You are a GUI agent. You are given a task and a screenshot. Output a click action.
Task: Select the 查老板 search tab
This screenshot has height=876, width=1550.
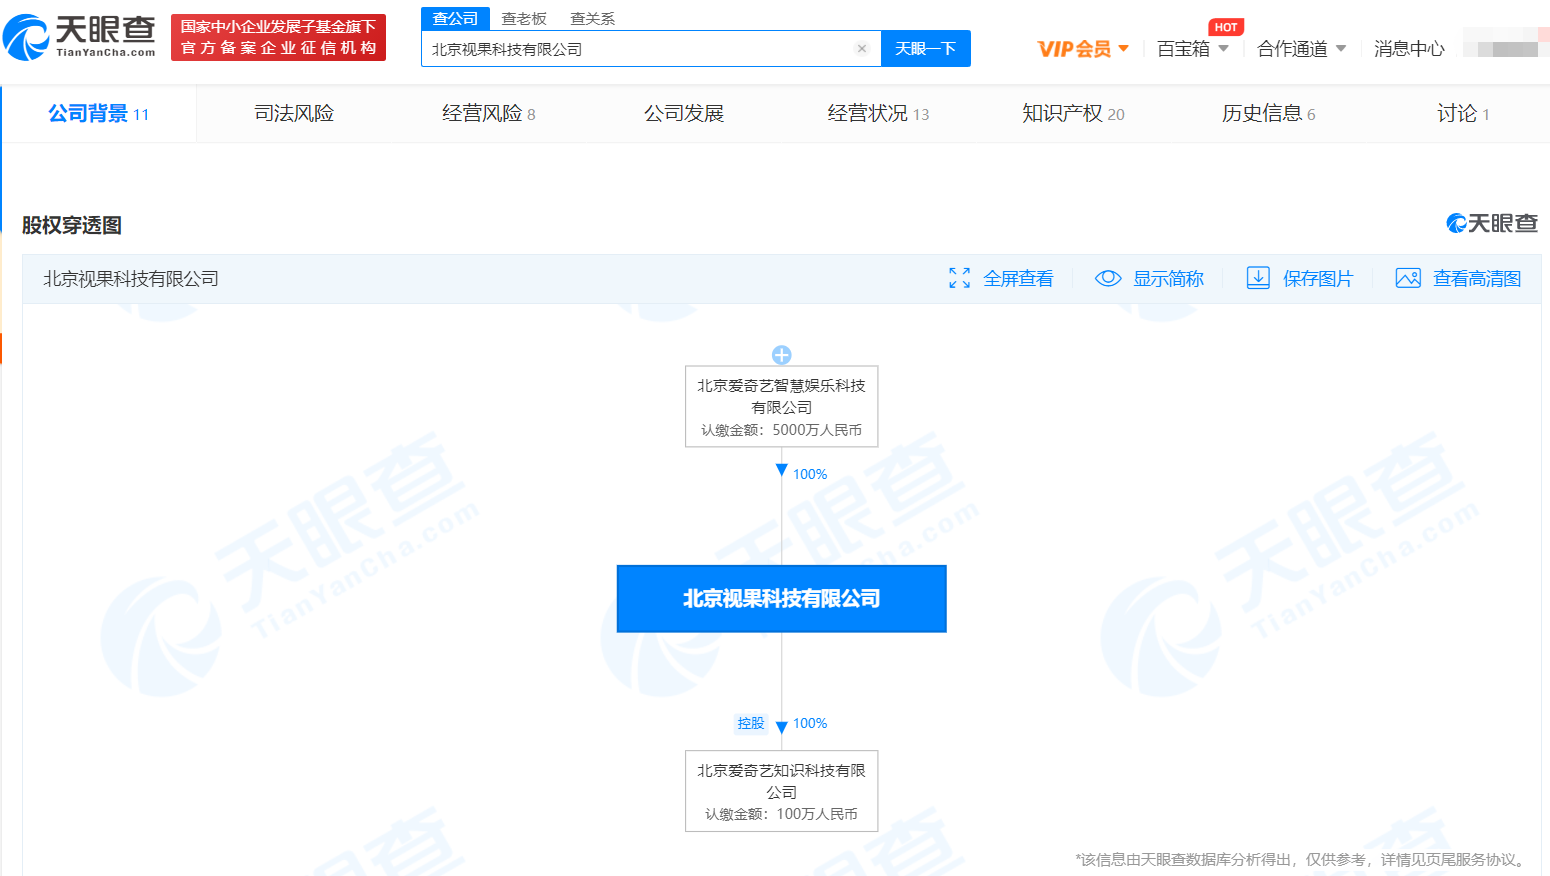coord(524,19)
